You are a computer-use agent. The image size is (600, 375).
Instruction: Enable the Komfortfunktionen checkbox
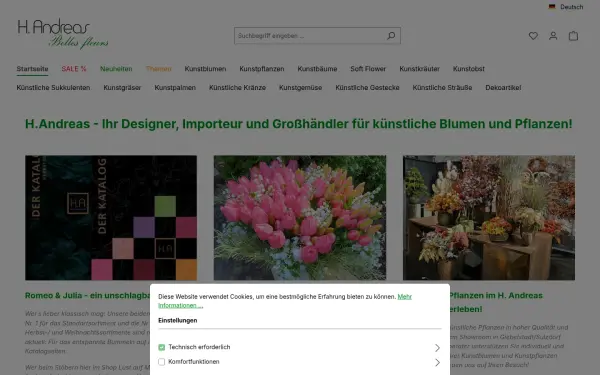click(161, 362)
